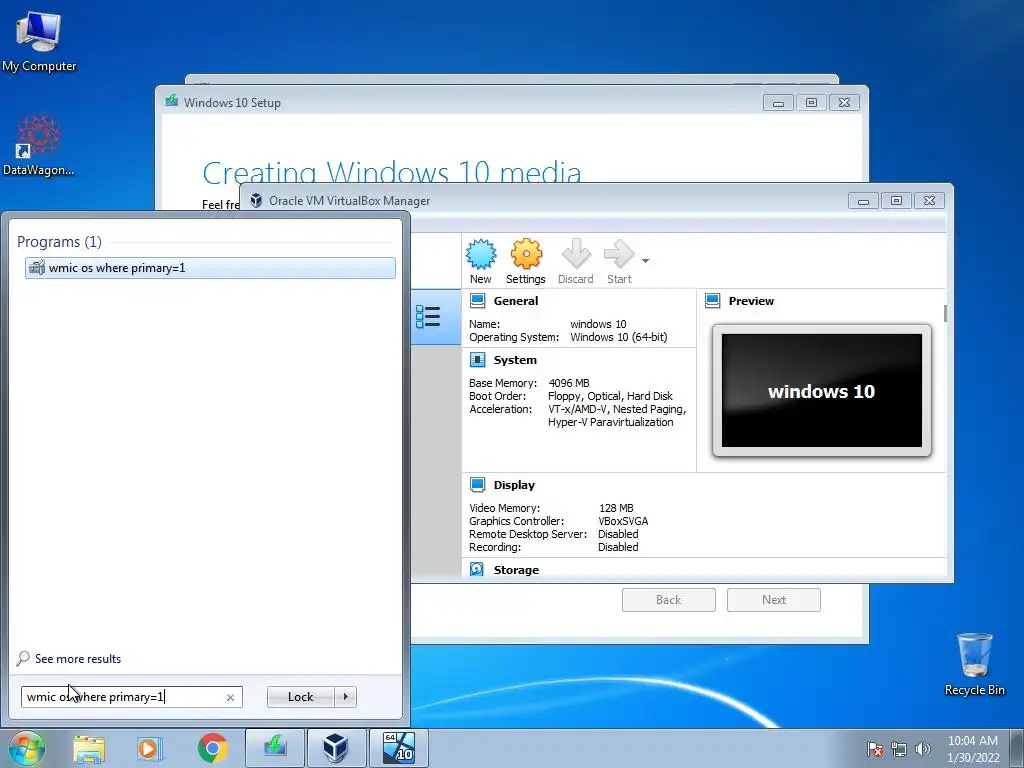Screen dimensions: 1024x768
Task: Click the 64-bit Windows 10 VM taskbar icon
Action: [x=399, y=748]
